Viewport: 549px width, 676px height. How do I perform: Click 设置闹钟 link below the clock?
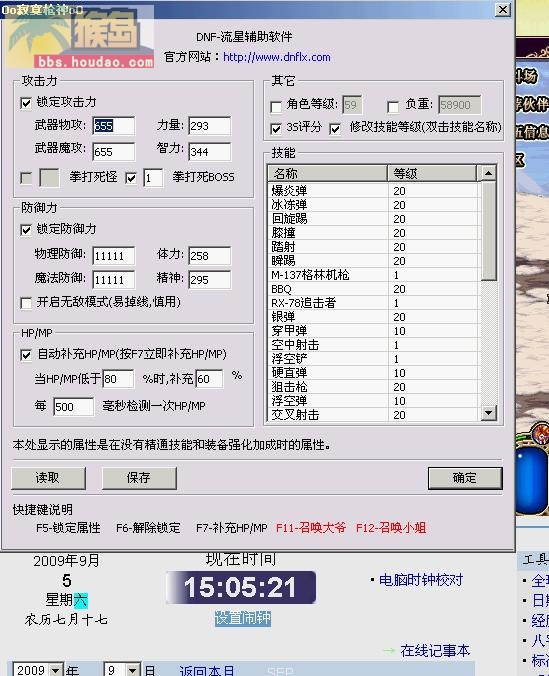[x=243, y=618]
